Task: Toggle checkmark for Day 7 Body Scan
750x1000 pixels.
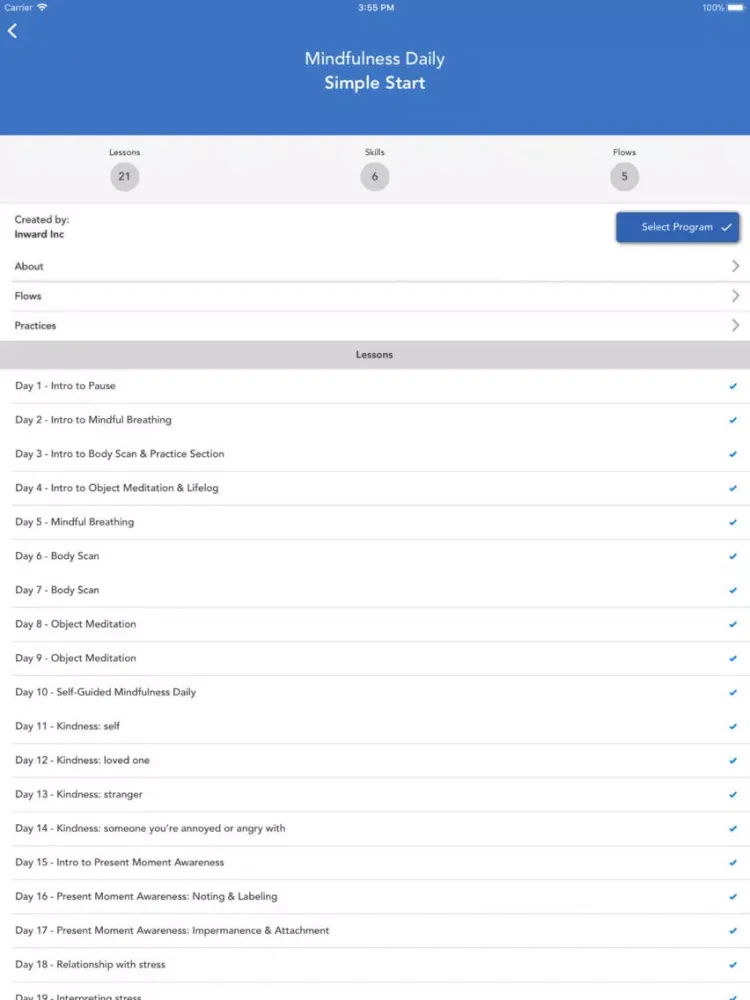Action: tap(733, 590)
